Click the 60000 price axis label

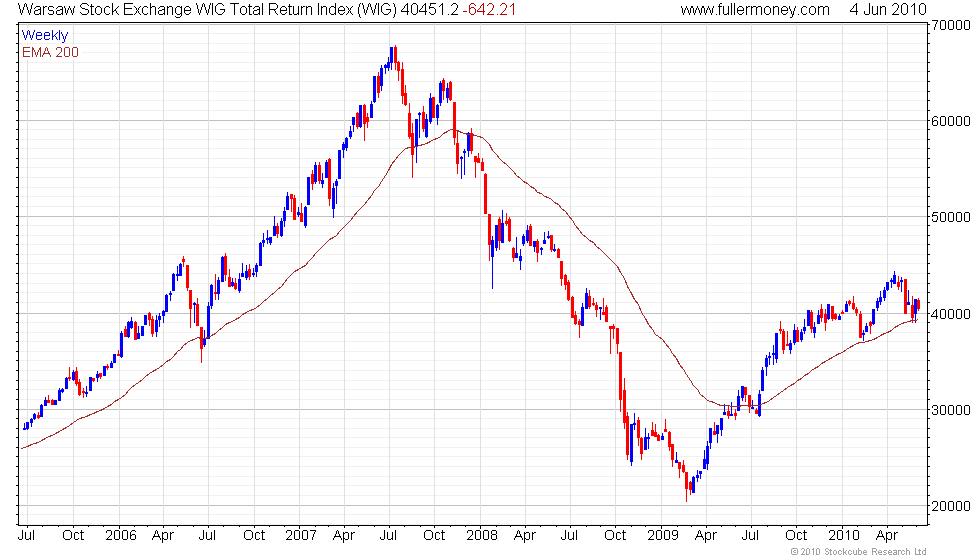click(950, 121)
